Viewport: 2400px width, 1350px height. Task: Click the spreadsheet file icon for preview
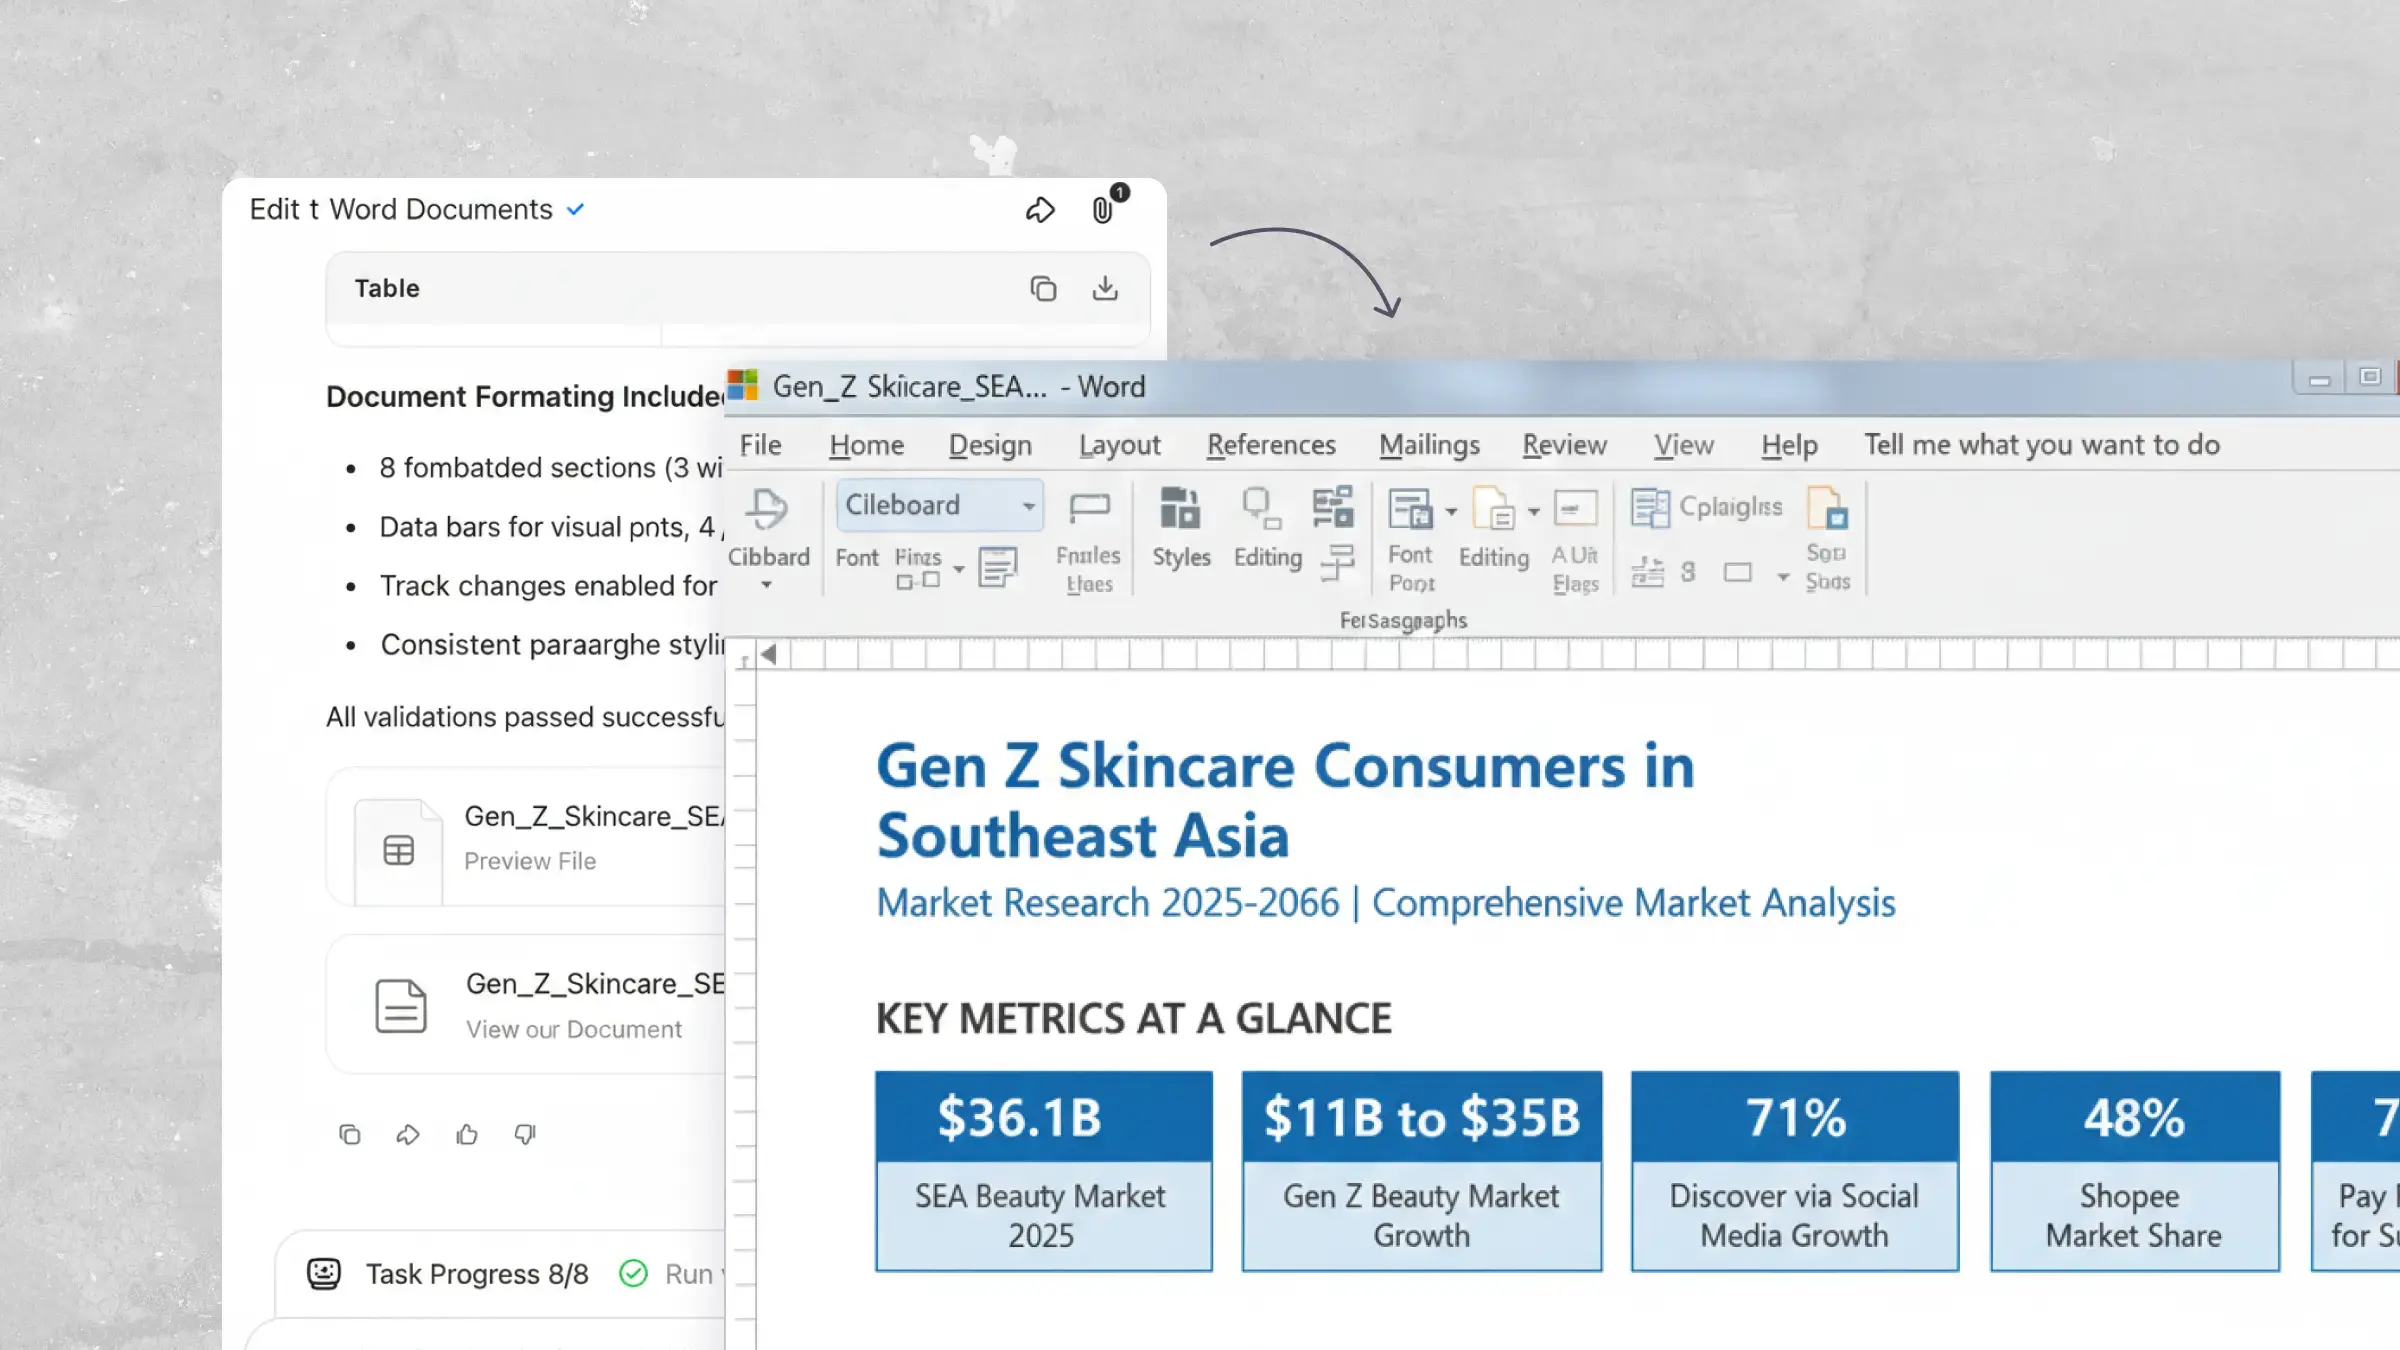[398, 851]
